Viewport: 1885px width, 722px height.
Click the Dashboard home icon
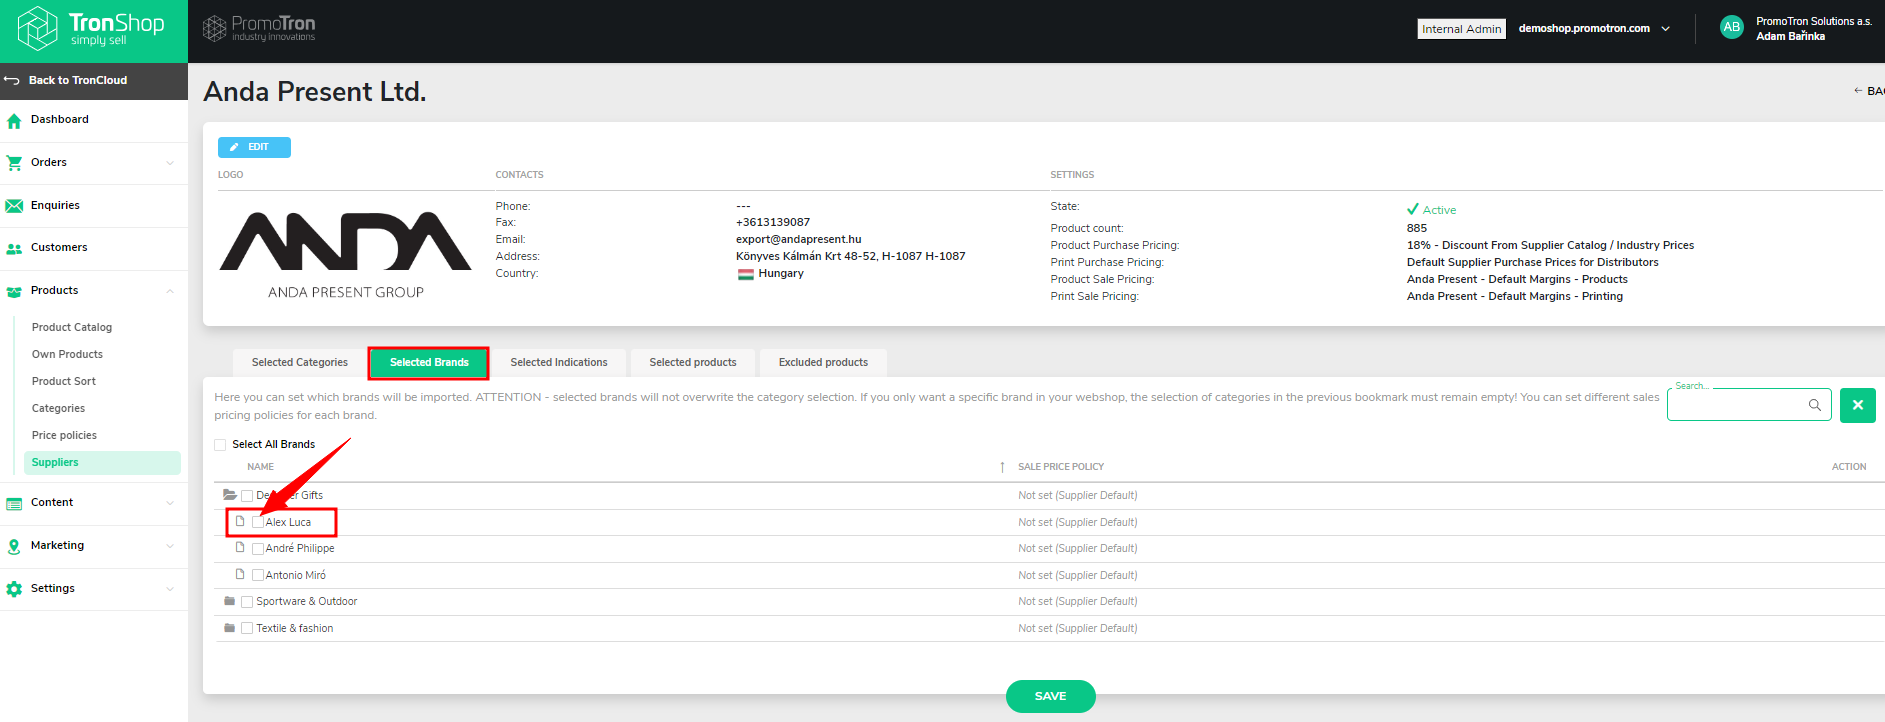[x=14, y=121]
